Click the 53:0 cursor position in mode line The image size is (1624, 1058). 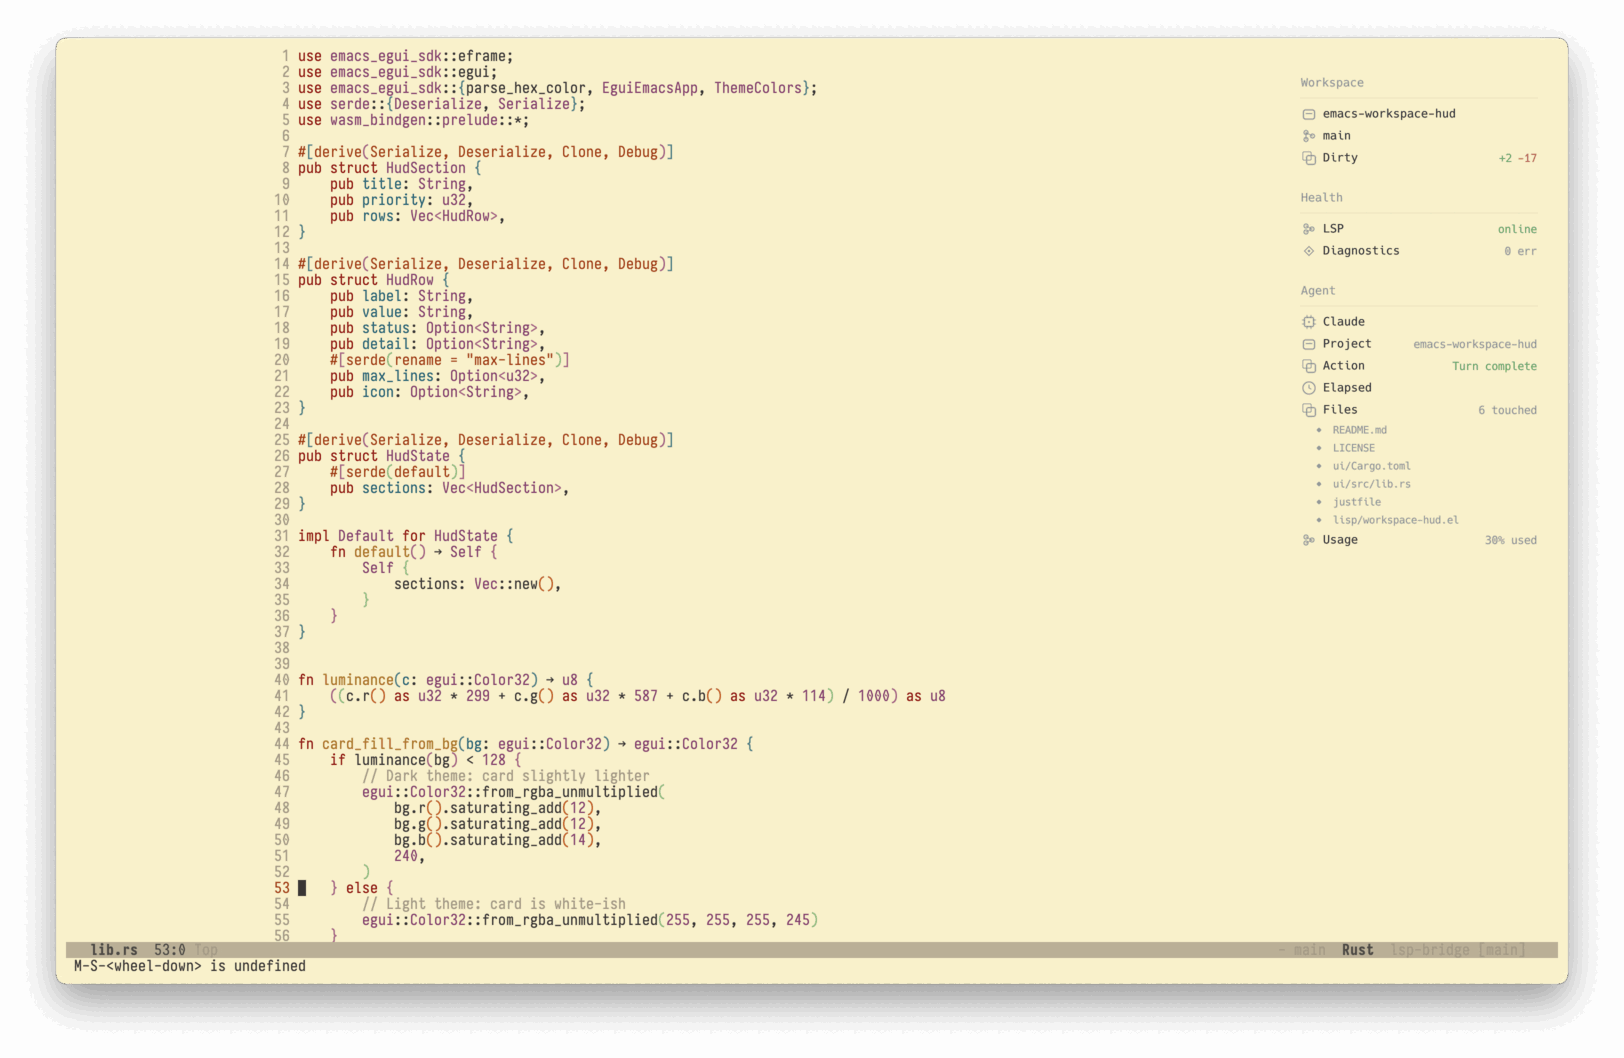tap(170, 950)
